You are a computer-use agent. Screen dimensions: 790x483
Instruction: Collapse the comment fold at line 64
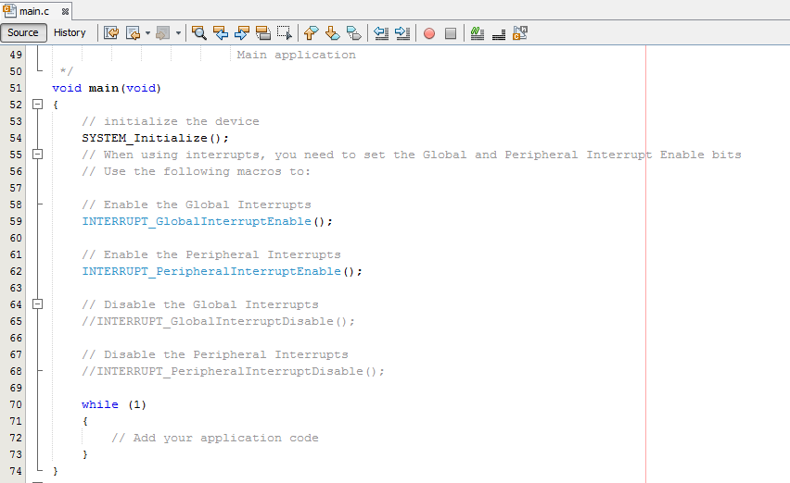coord(38,304)
